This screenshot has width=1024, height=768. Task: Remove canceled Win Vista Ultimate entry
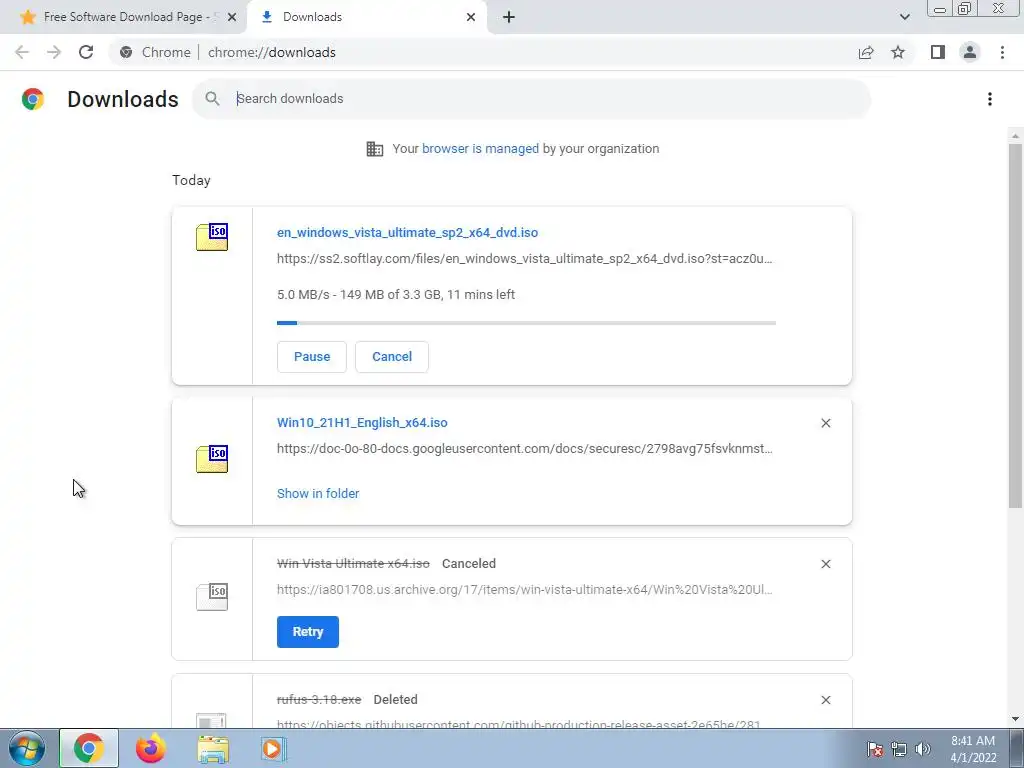(x=825, y=564)
